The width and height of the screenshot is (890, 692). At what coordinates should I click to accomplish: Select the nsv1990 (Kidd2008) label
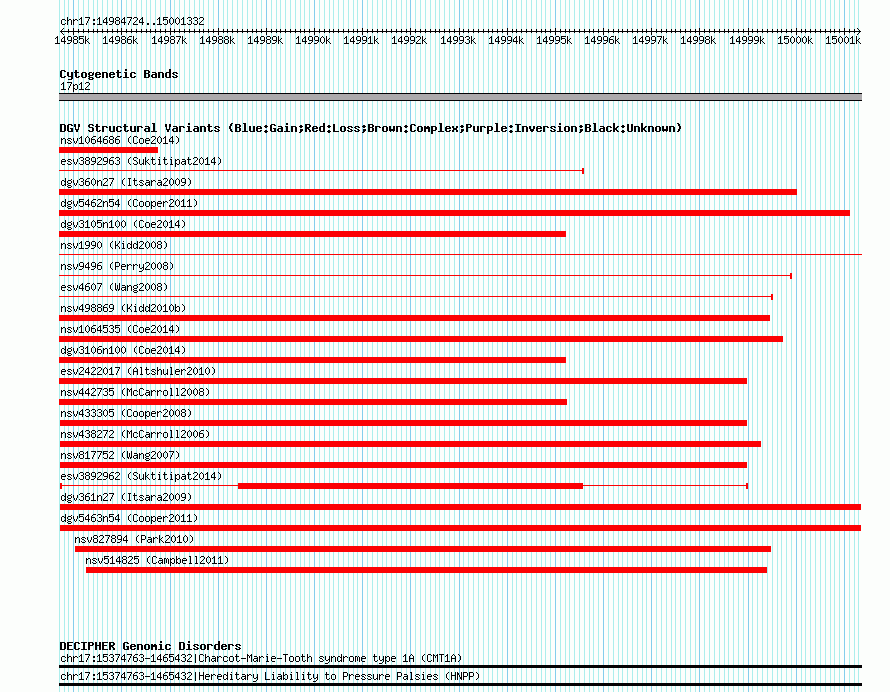(x=114, y=245)
